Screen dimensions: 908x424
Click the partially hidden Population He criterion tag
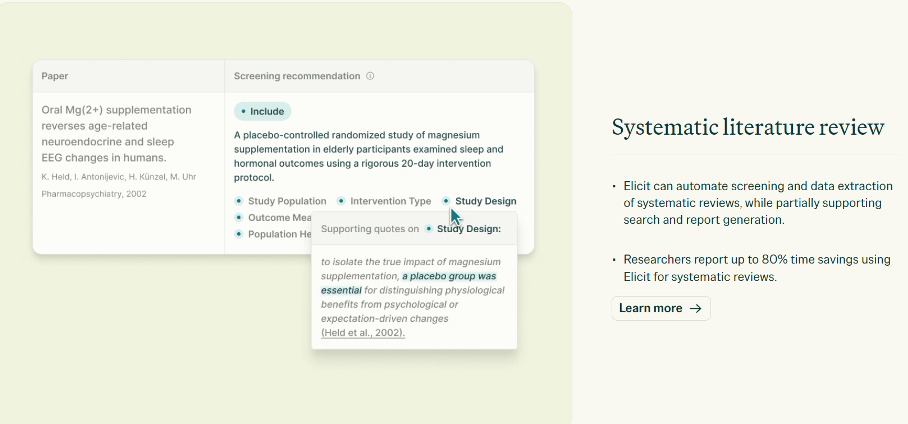pyautogui.click(x=273, y=234)
